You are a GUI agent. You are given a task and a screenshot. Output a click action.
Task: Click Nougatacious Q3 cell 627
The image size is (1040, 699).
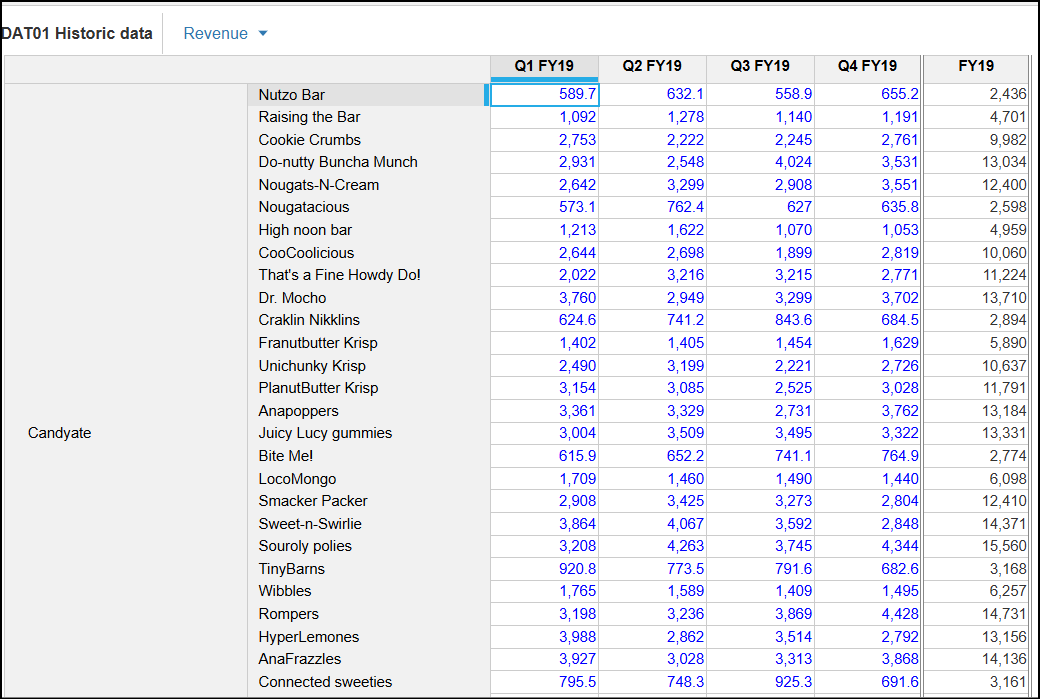pos(760,208)
